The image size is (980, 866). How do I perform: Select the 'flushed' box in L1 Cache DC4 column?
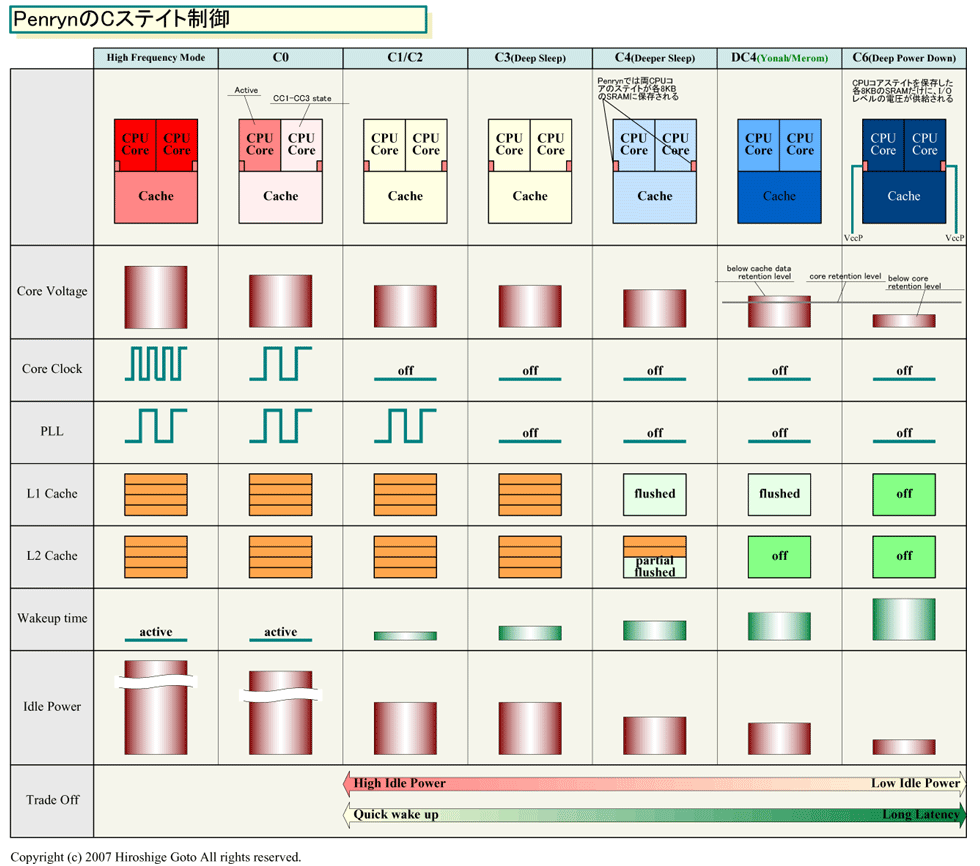click(x=779, y=494)
